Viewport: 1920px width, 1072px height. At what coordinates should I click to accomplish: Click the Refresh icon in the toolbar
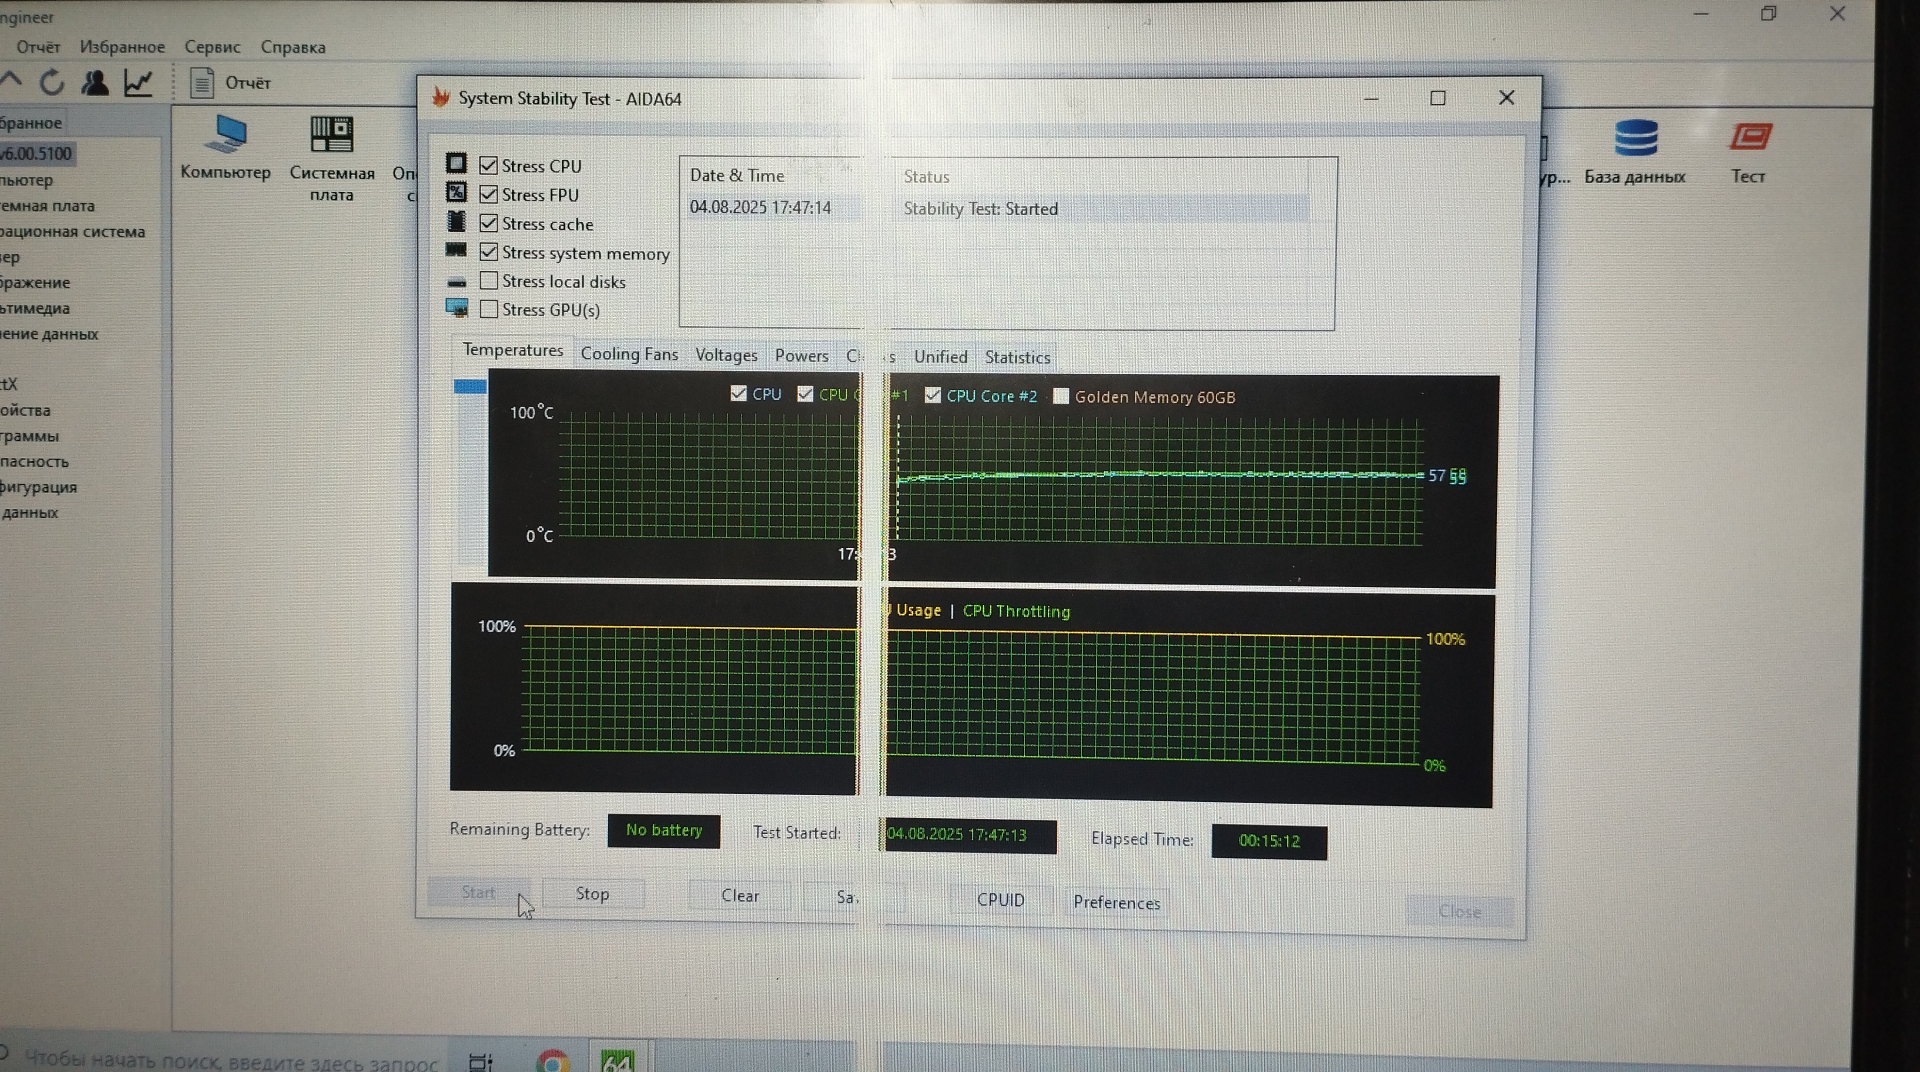point(52,82)
